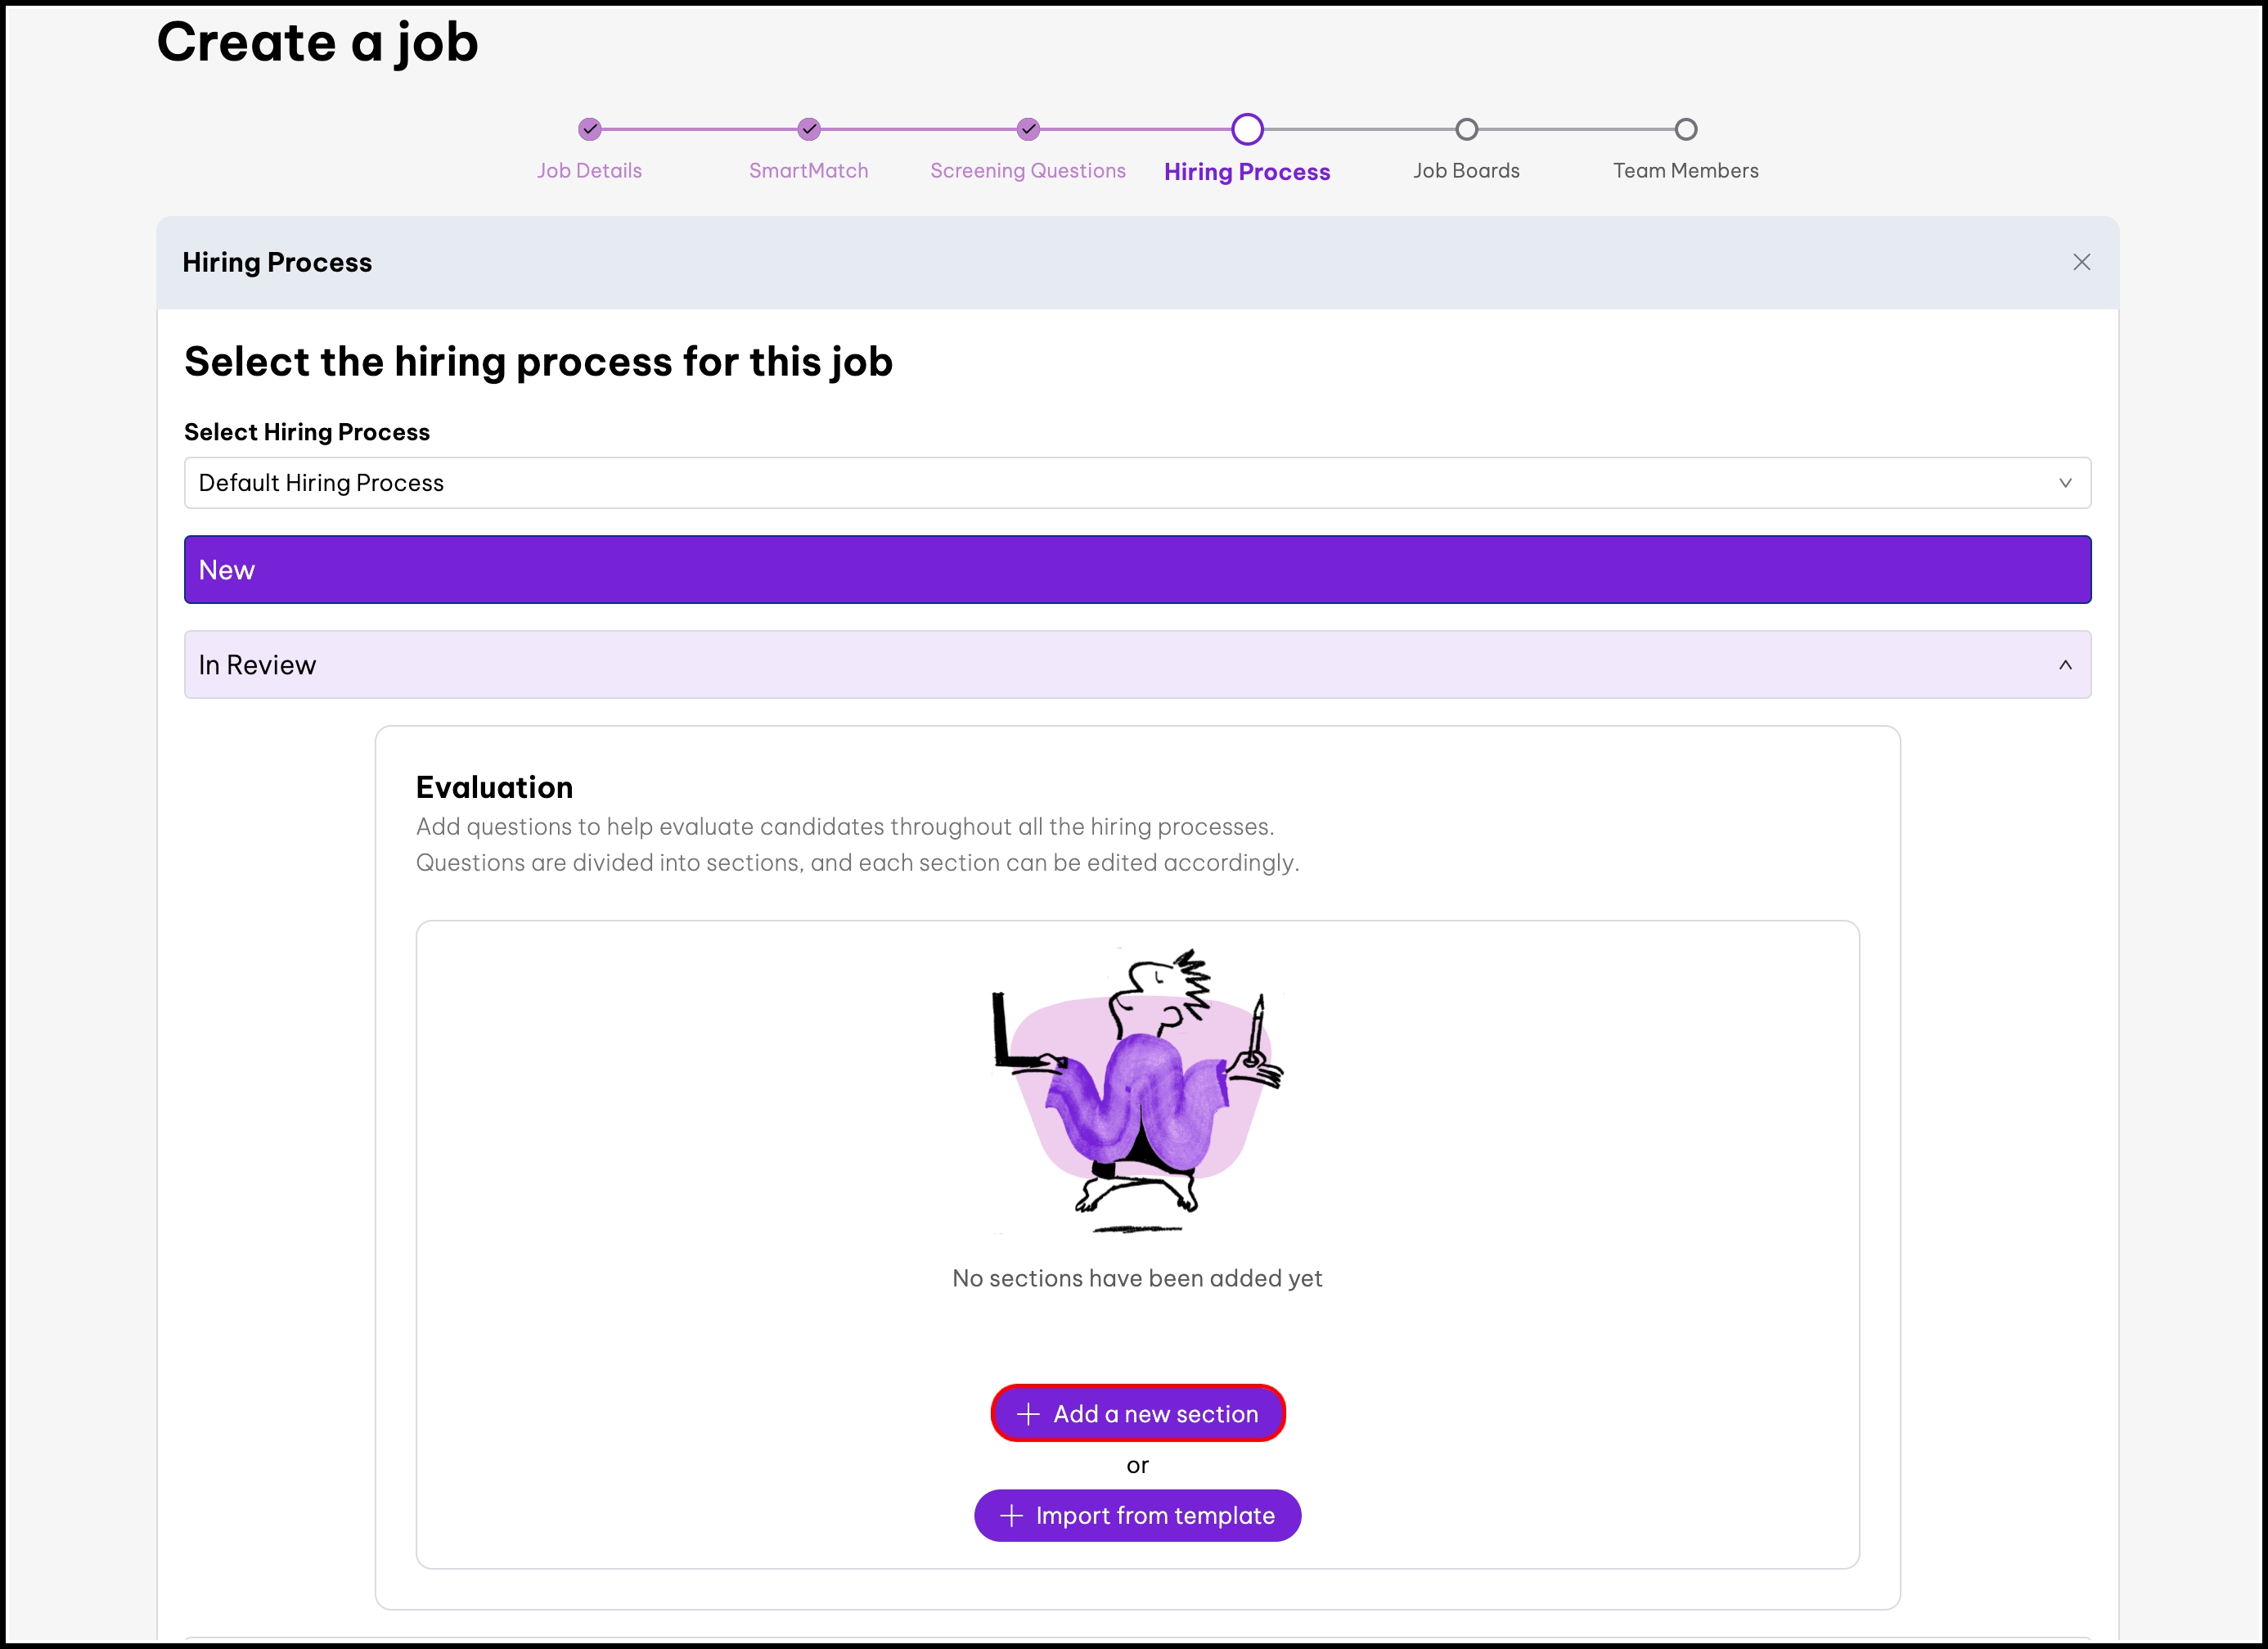Click the Job Details completed step circle
Image resolution: width=2268 pixels, height=1649 pixels.
[590, 129]
